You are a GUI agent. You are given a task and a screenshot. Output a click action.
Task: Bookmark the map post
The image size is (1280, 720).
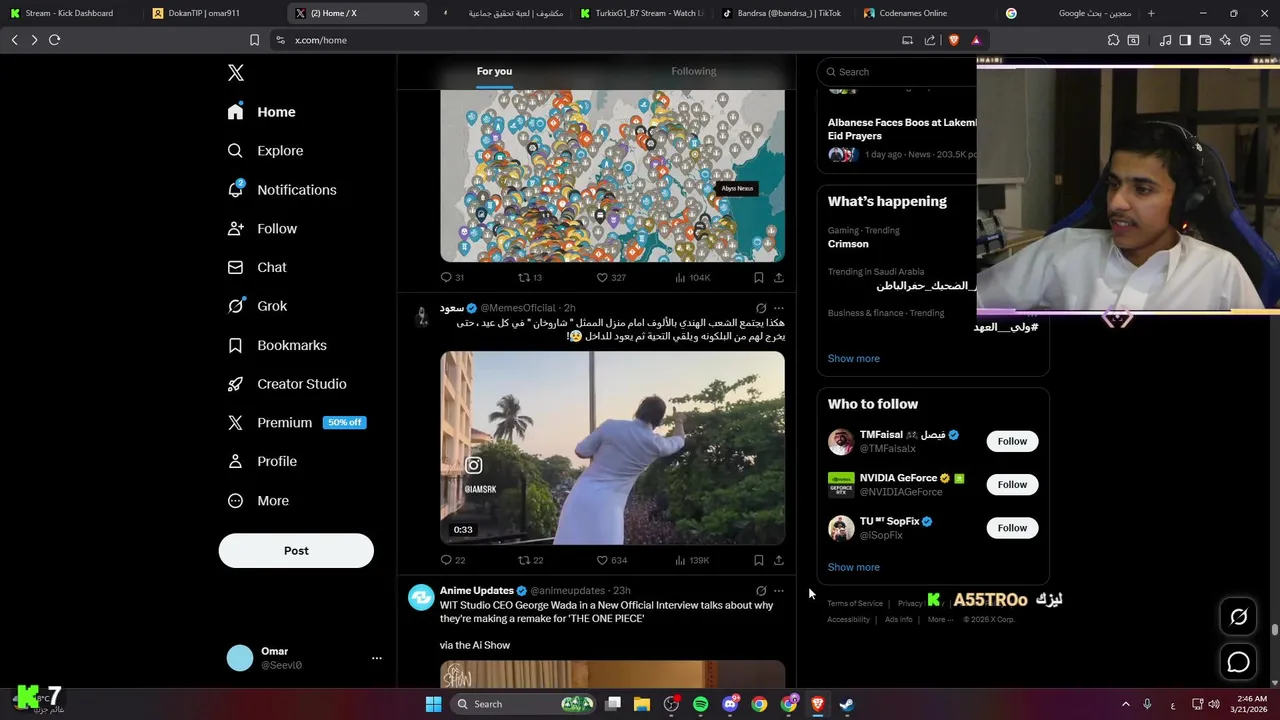point(758,277)
